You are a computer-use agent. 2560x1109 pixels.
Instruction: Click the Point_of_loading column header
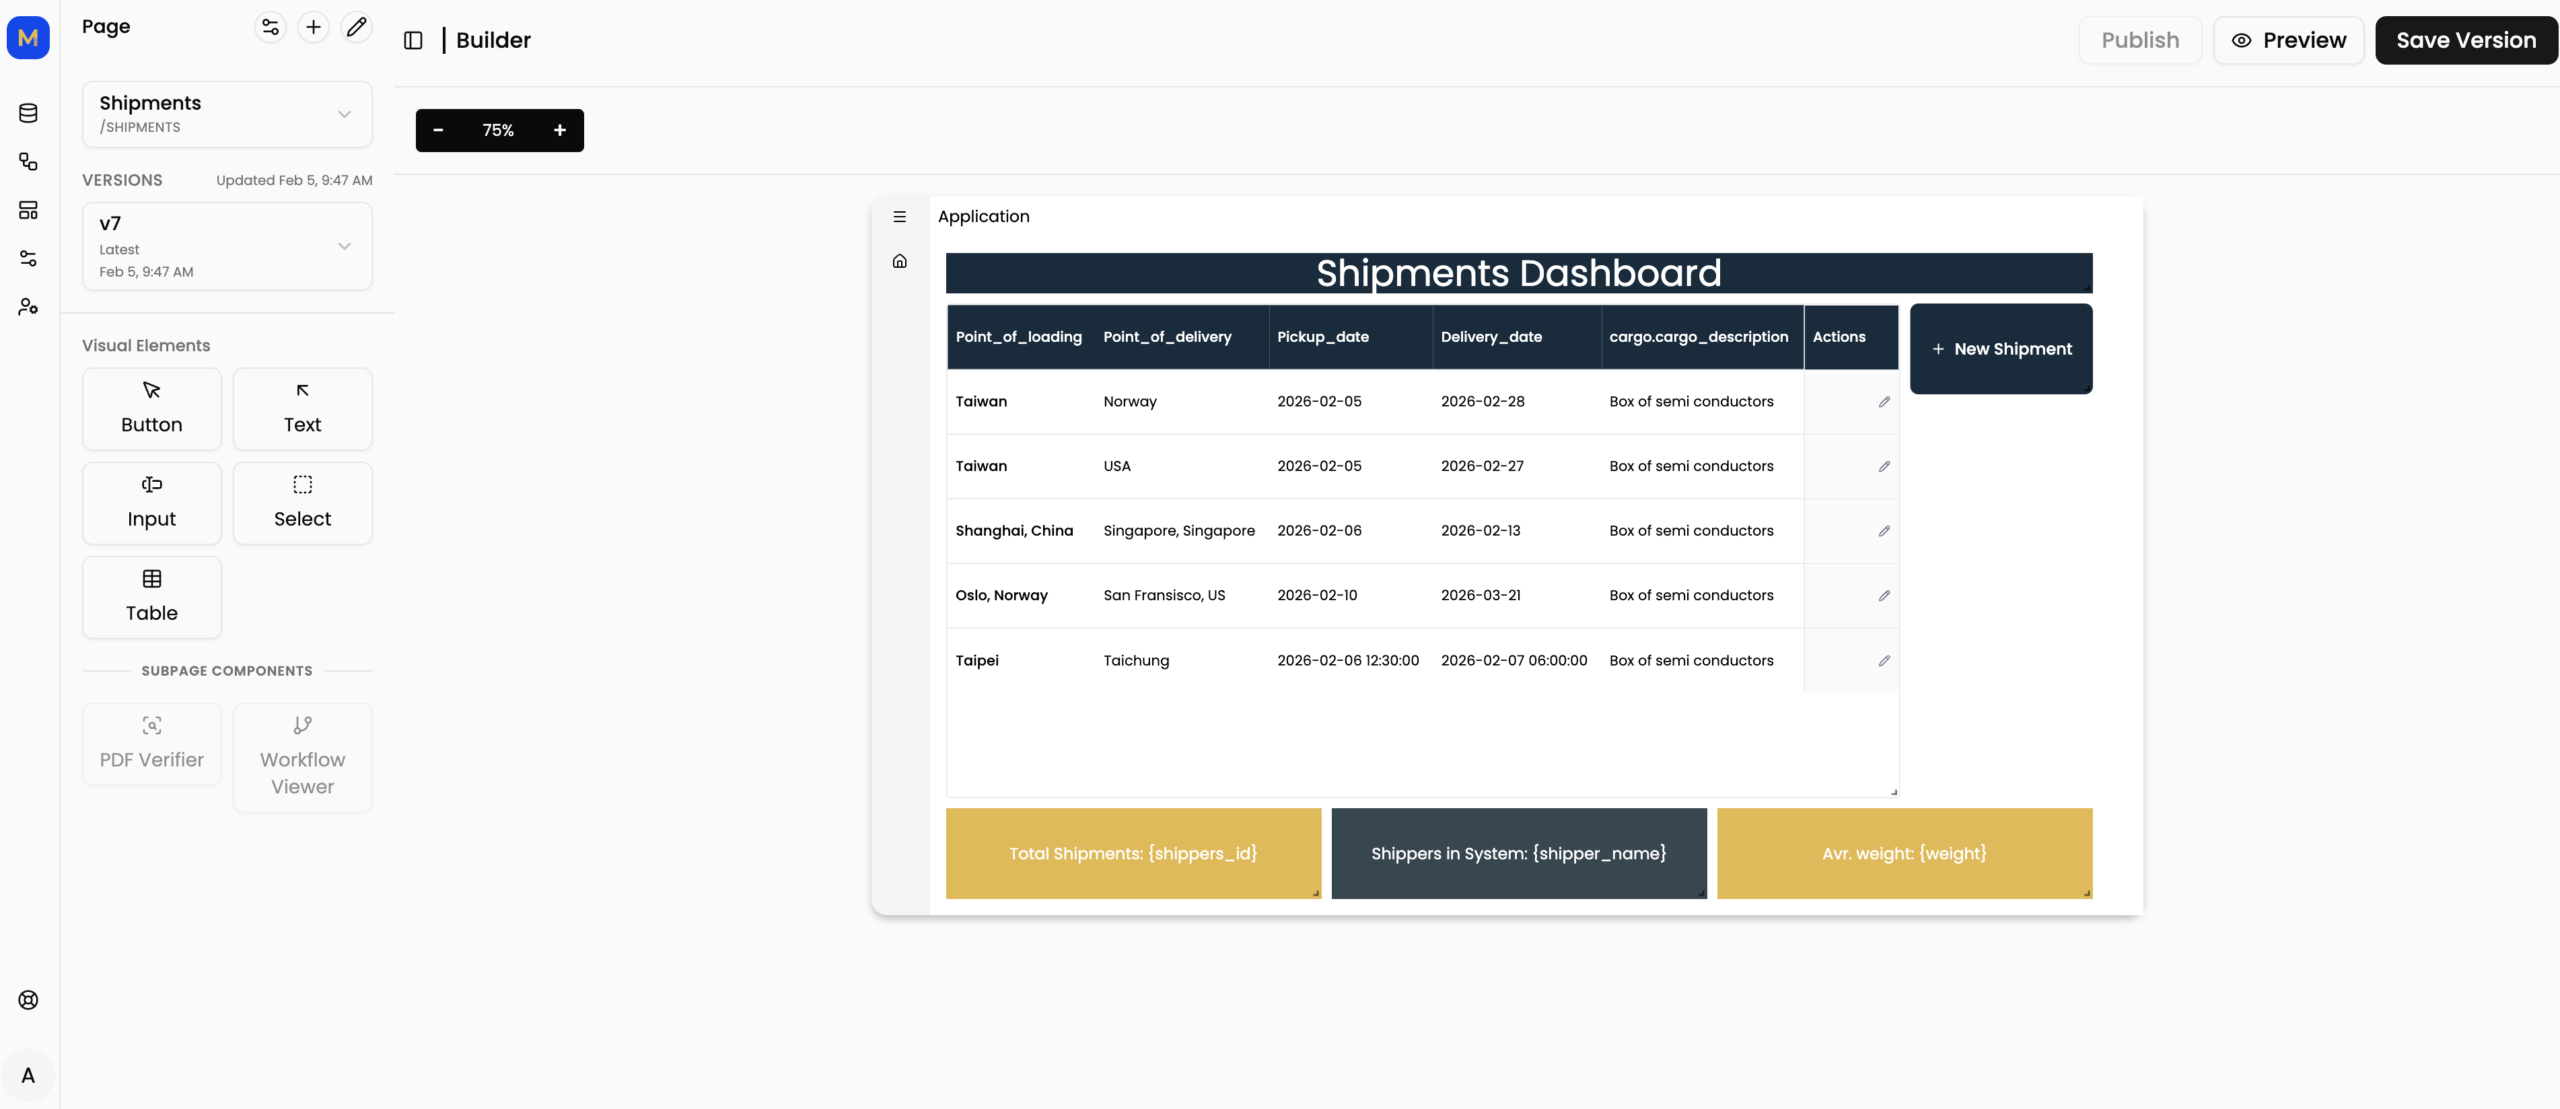pyautogui.click(x=1019, y=337)
